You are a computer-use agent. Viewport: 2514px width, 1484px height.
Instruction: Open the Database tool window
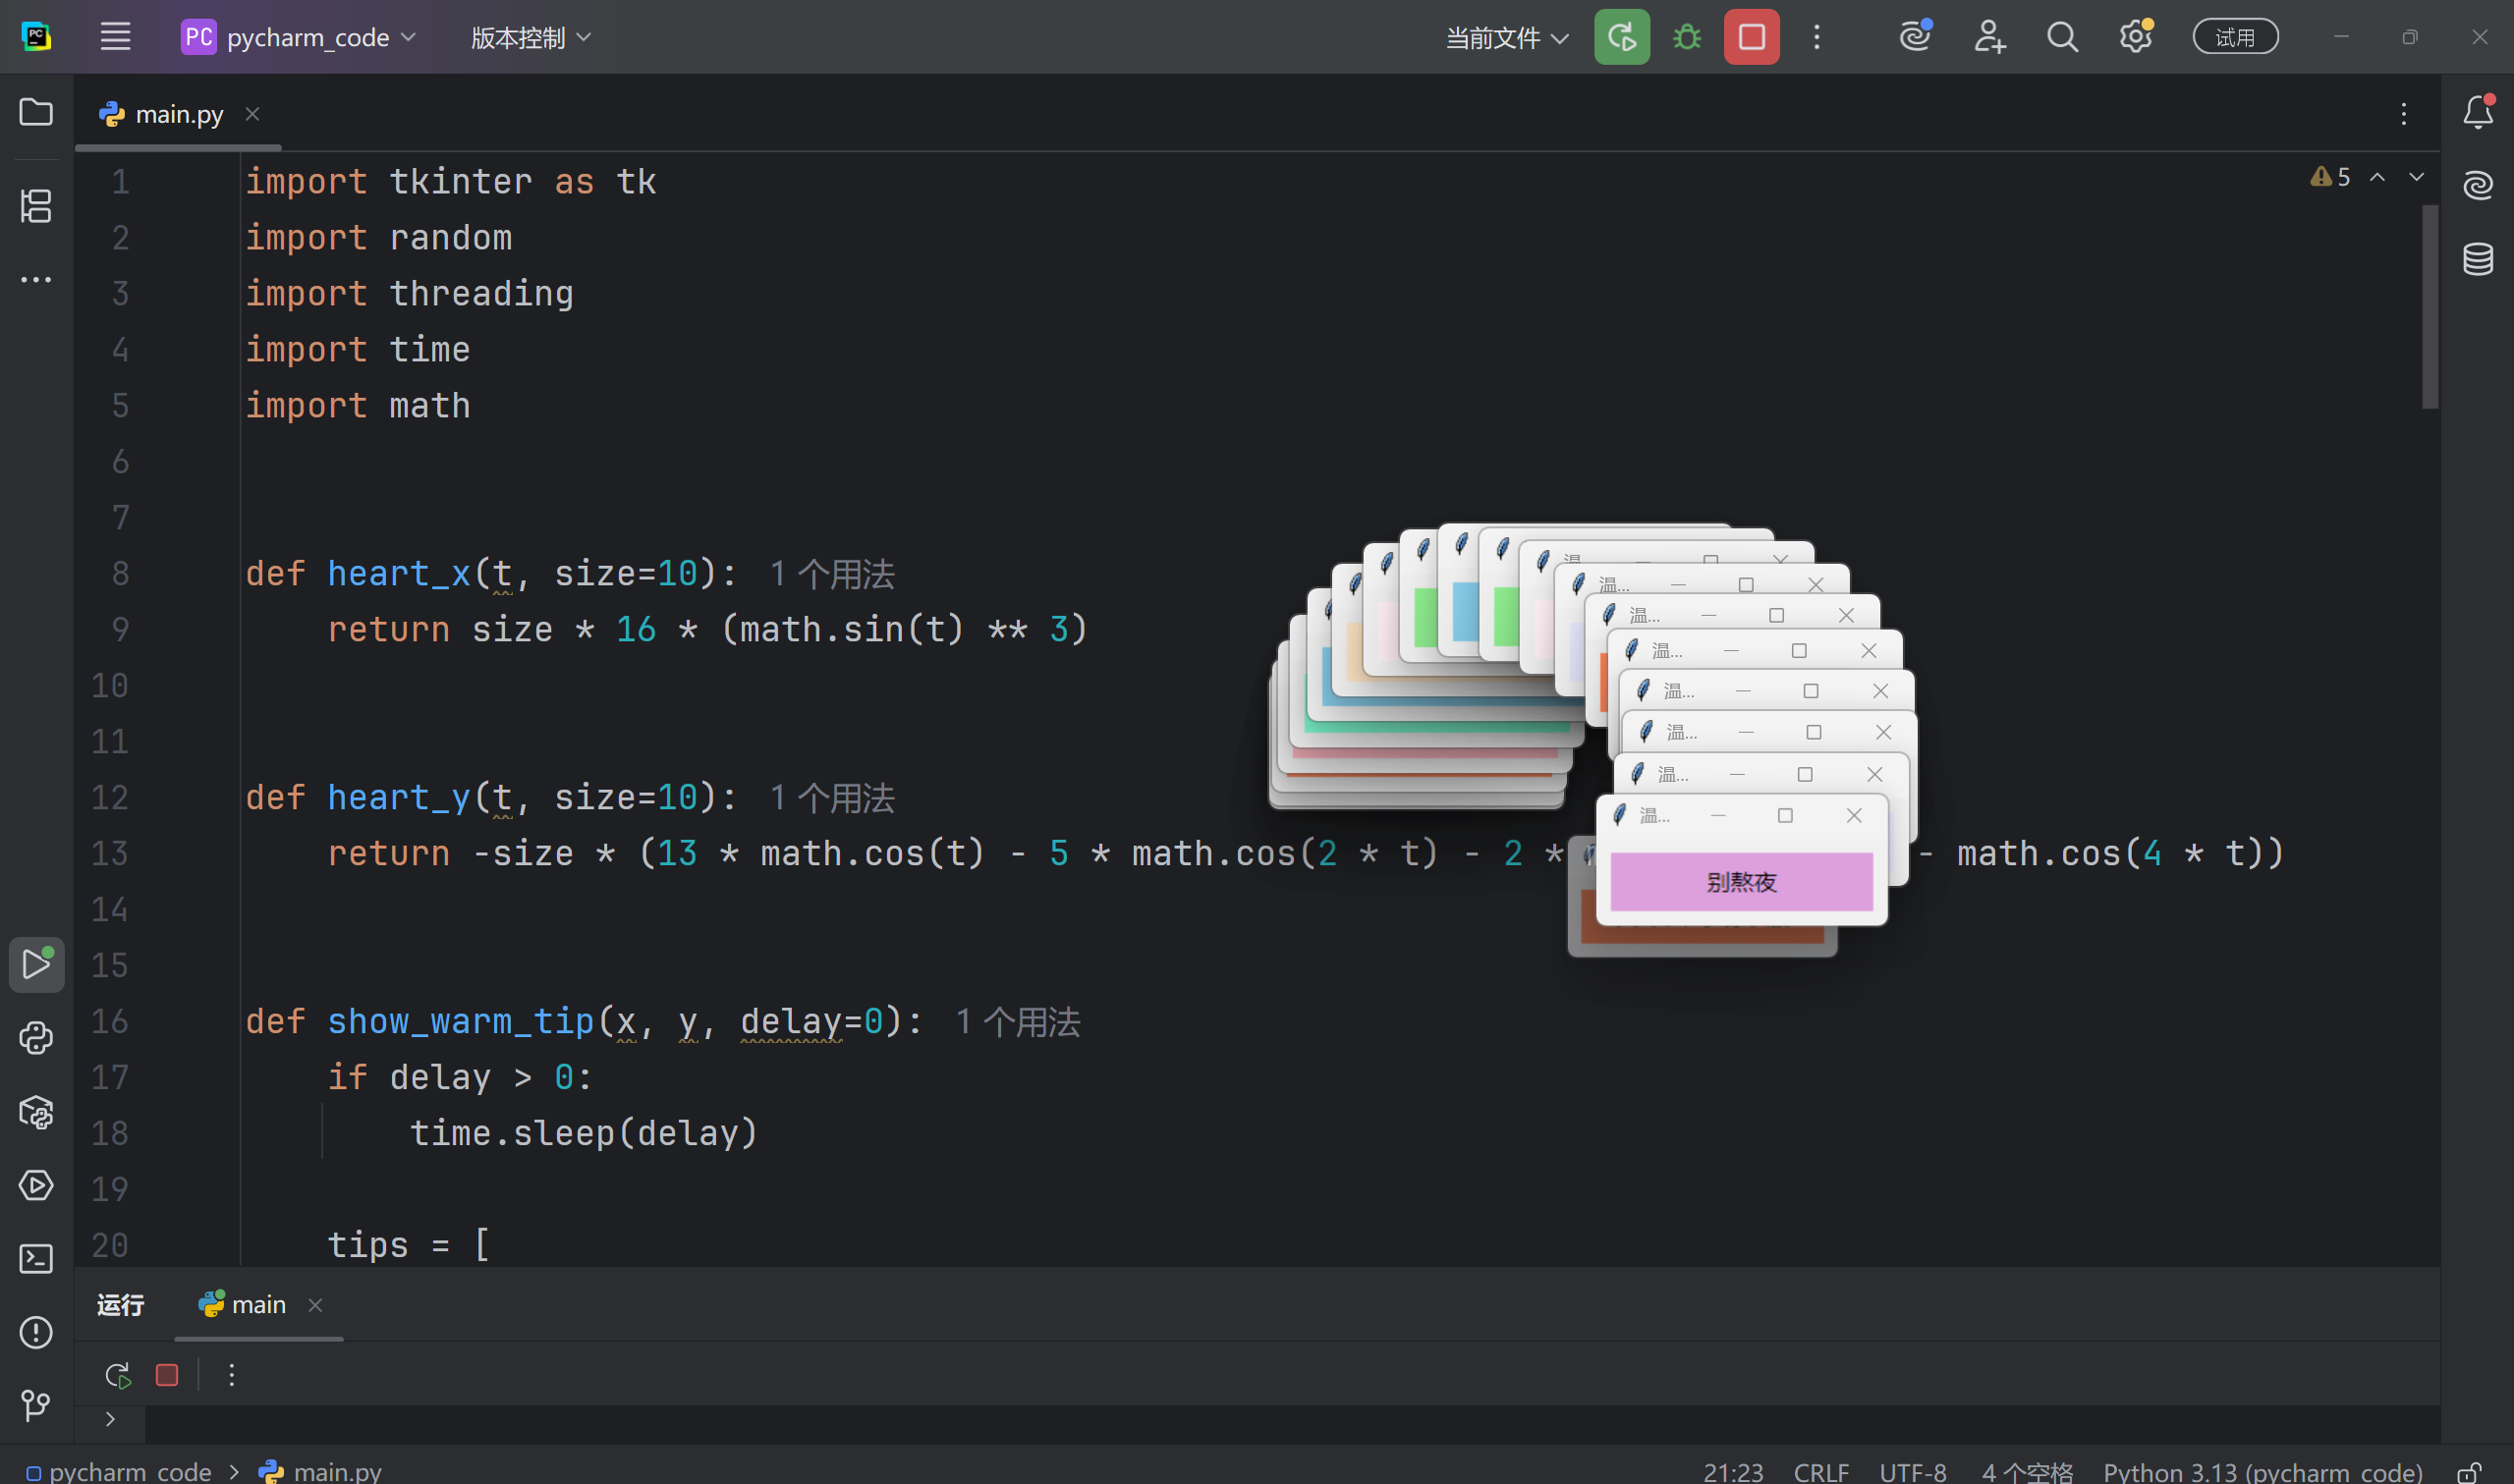[2477, 259]
